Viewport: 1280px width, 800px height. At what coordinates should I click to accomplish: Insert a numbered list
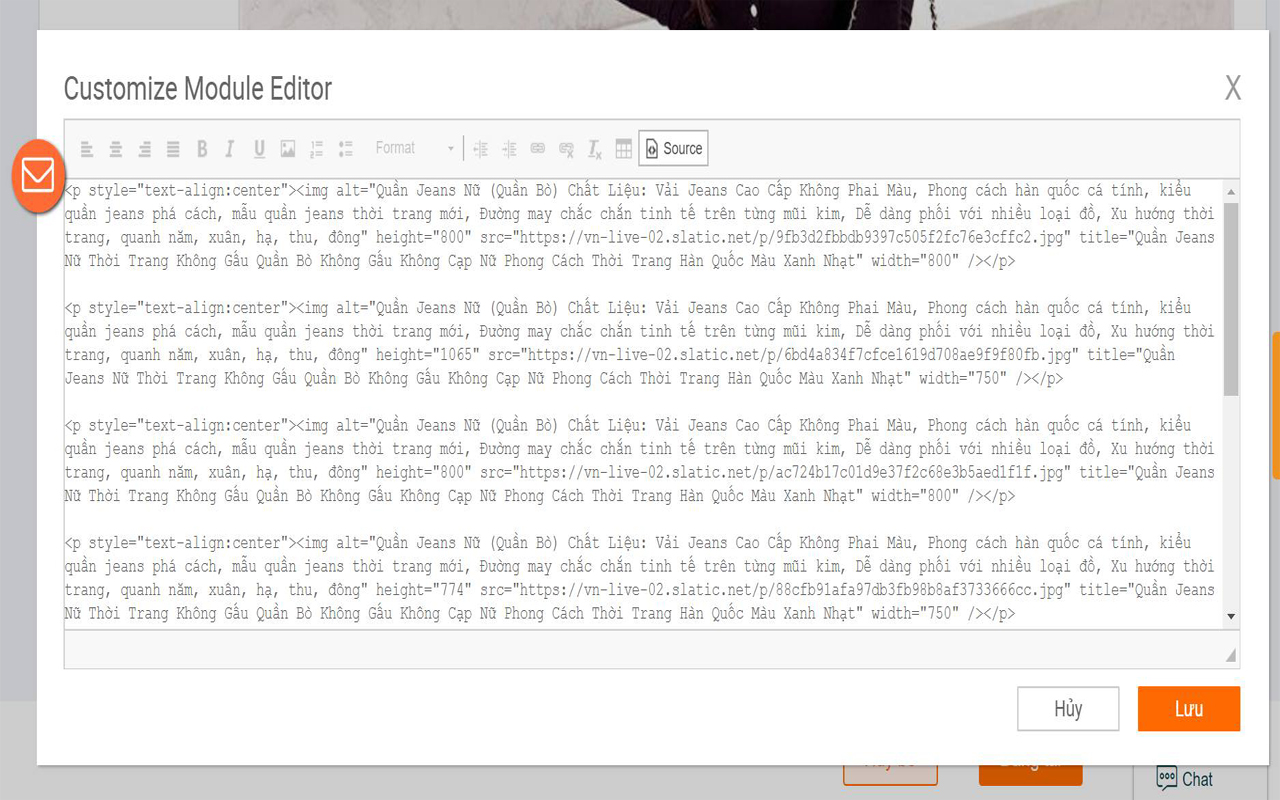316,149
